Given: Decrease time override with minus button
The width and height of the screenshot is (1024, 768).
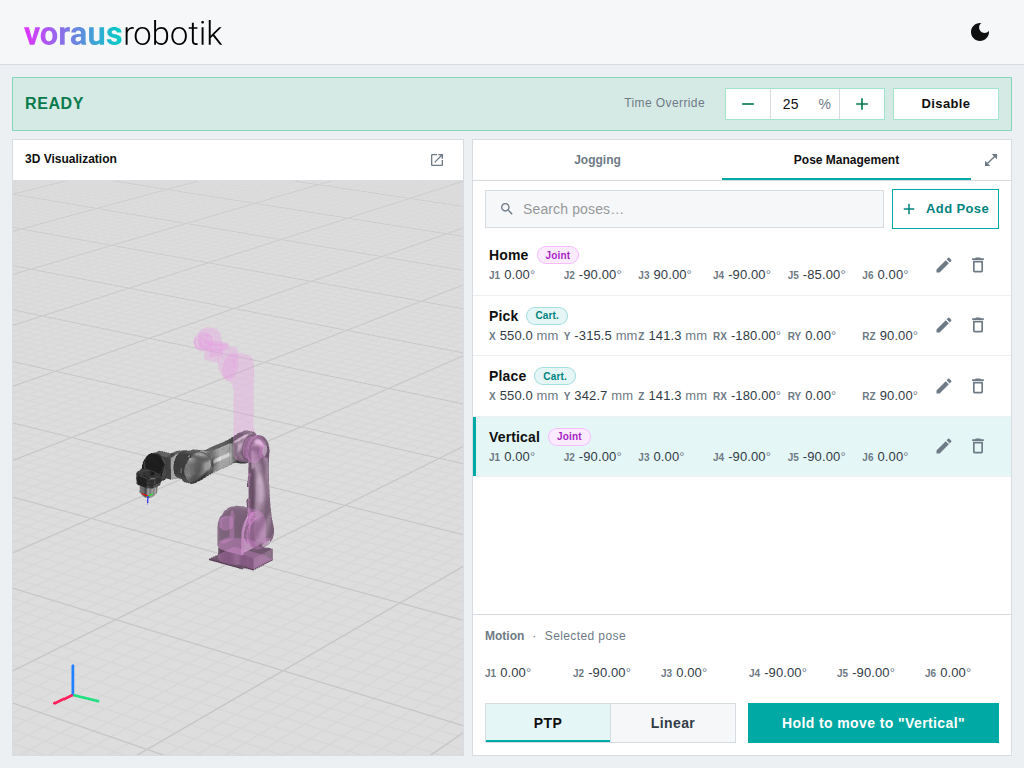Looking at the screenshot, I should coord(748,104).
